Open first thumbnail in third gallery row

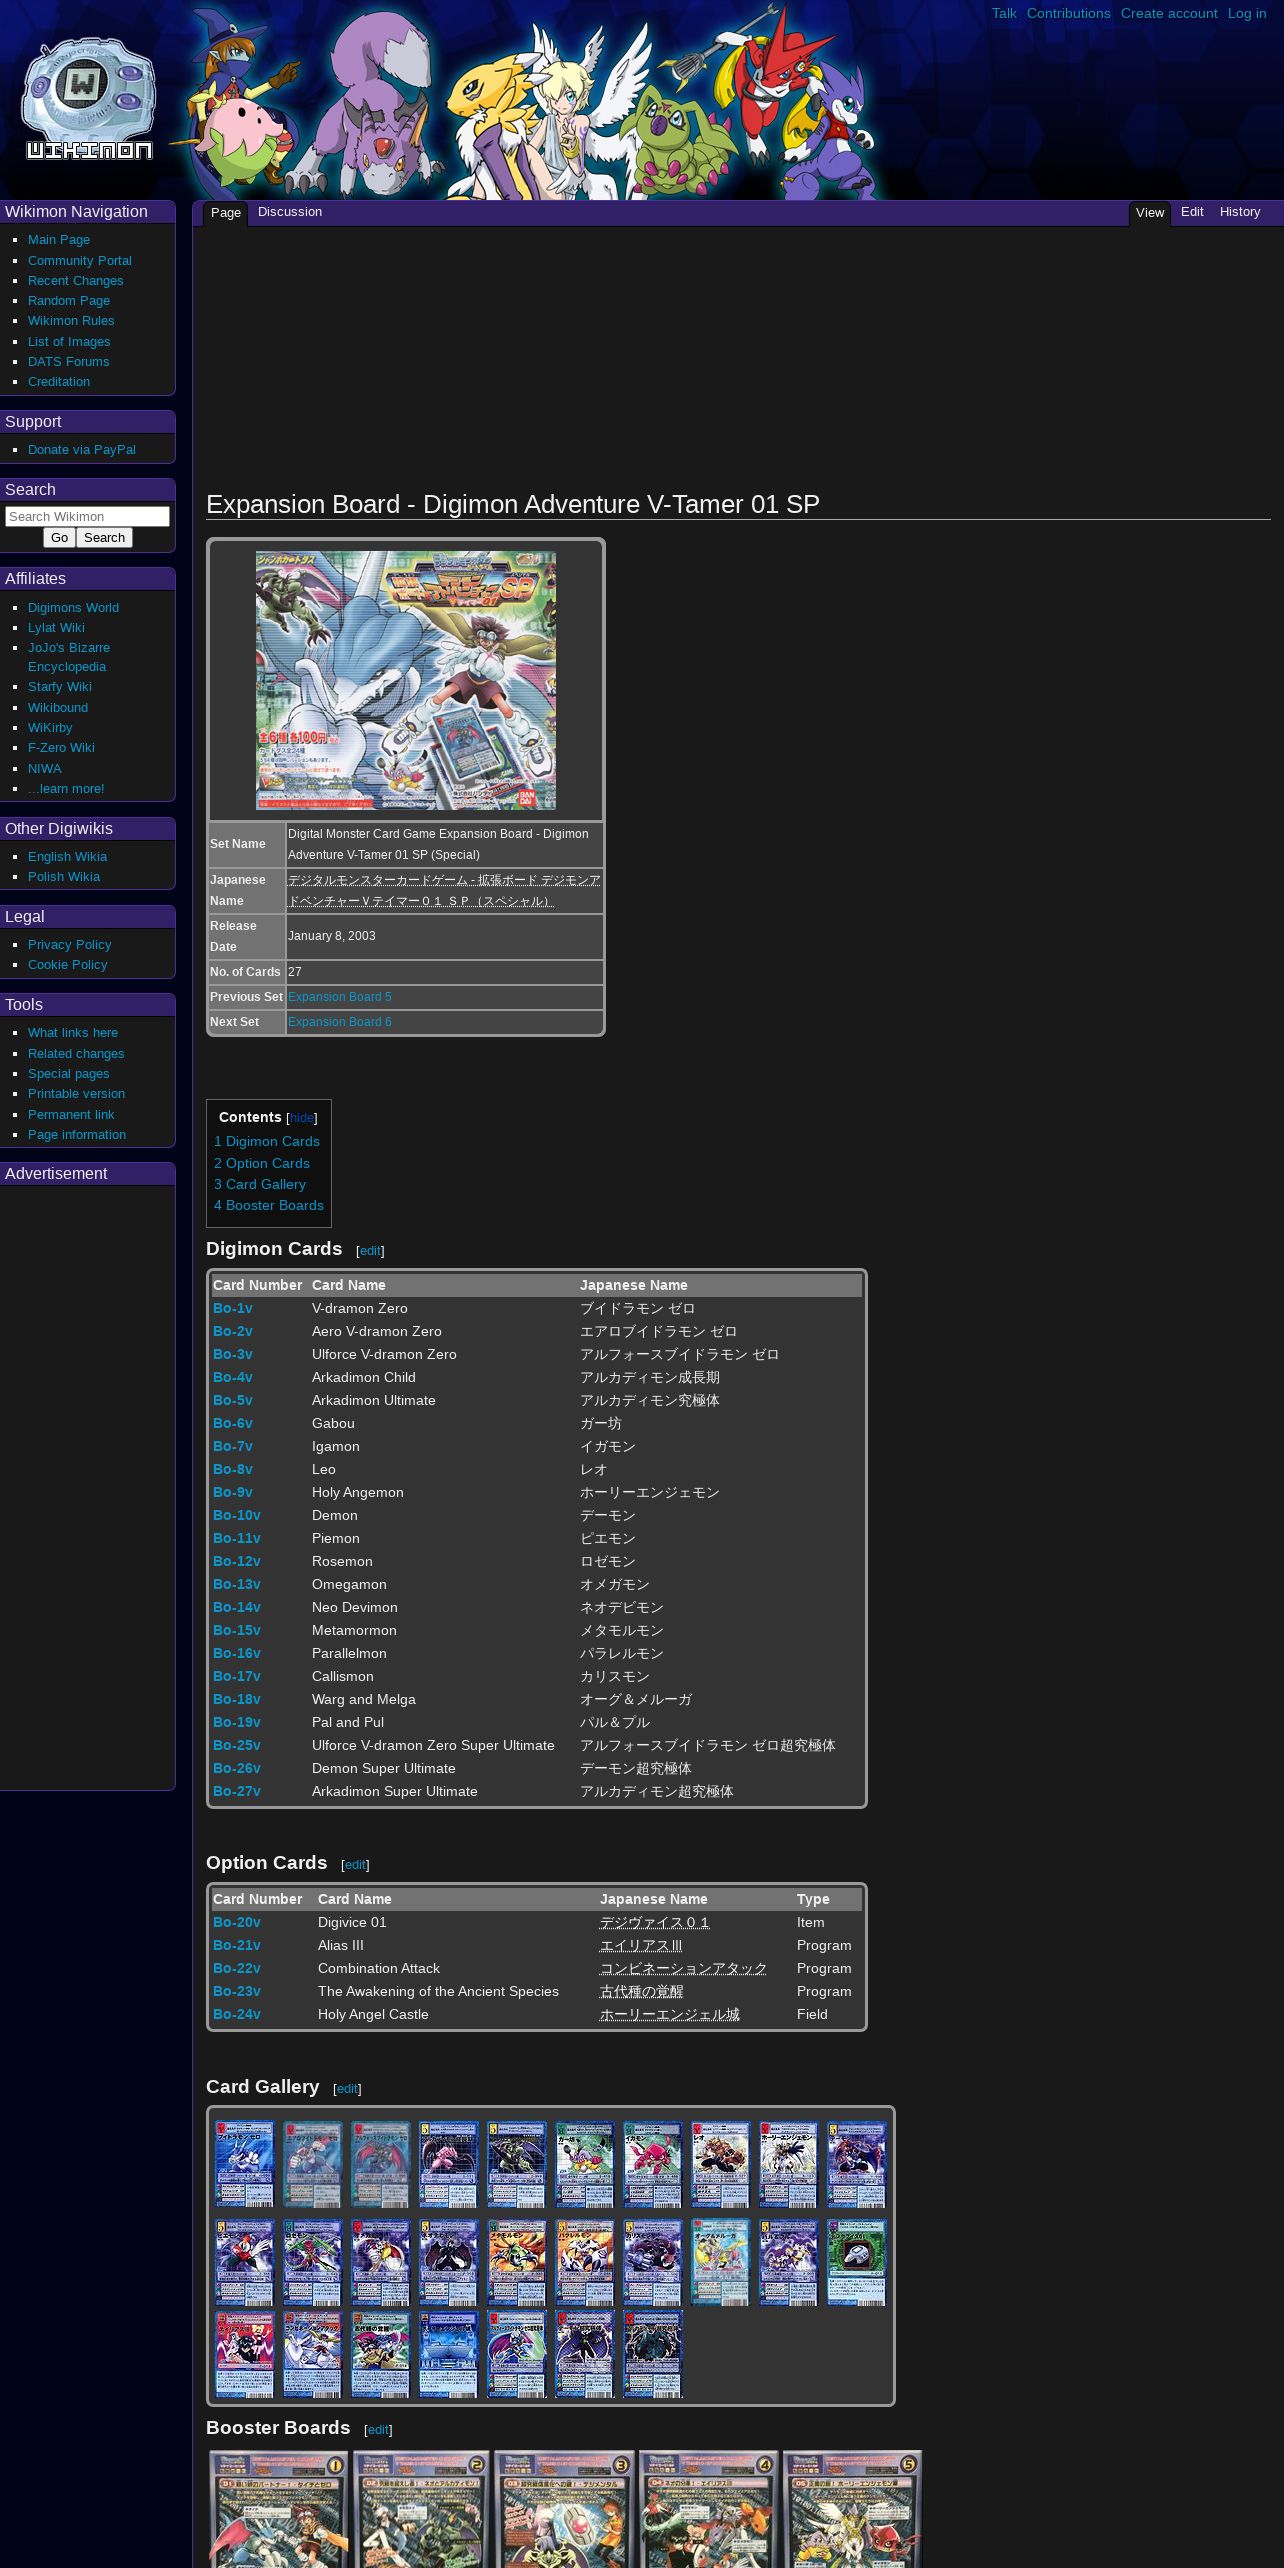coord(244,2354)
